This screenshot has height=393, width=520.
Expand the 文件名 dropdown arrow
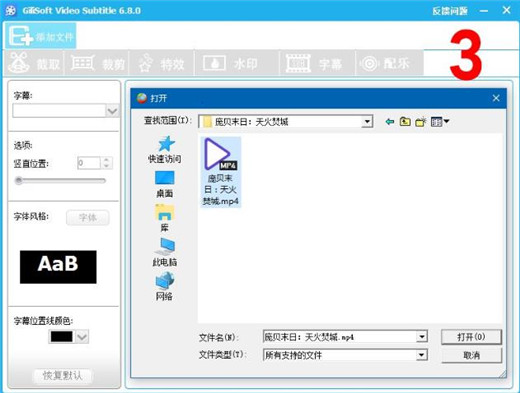click(x=422, y=337)
